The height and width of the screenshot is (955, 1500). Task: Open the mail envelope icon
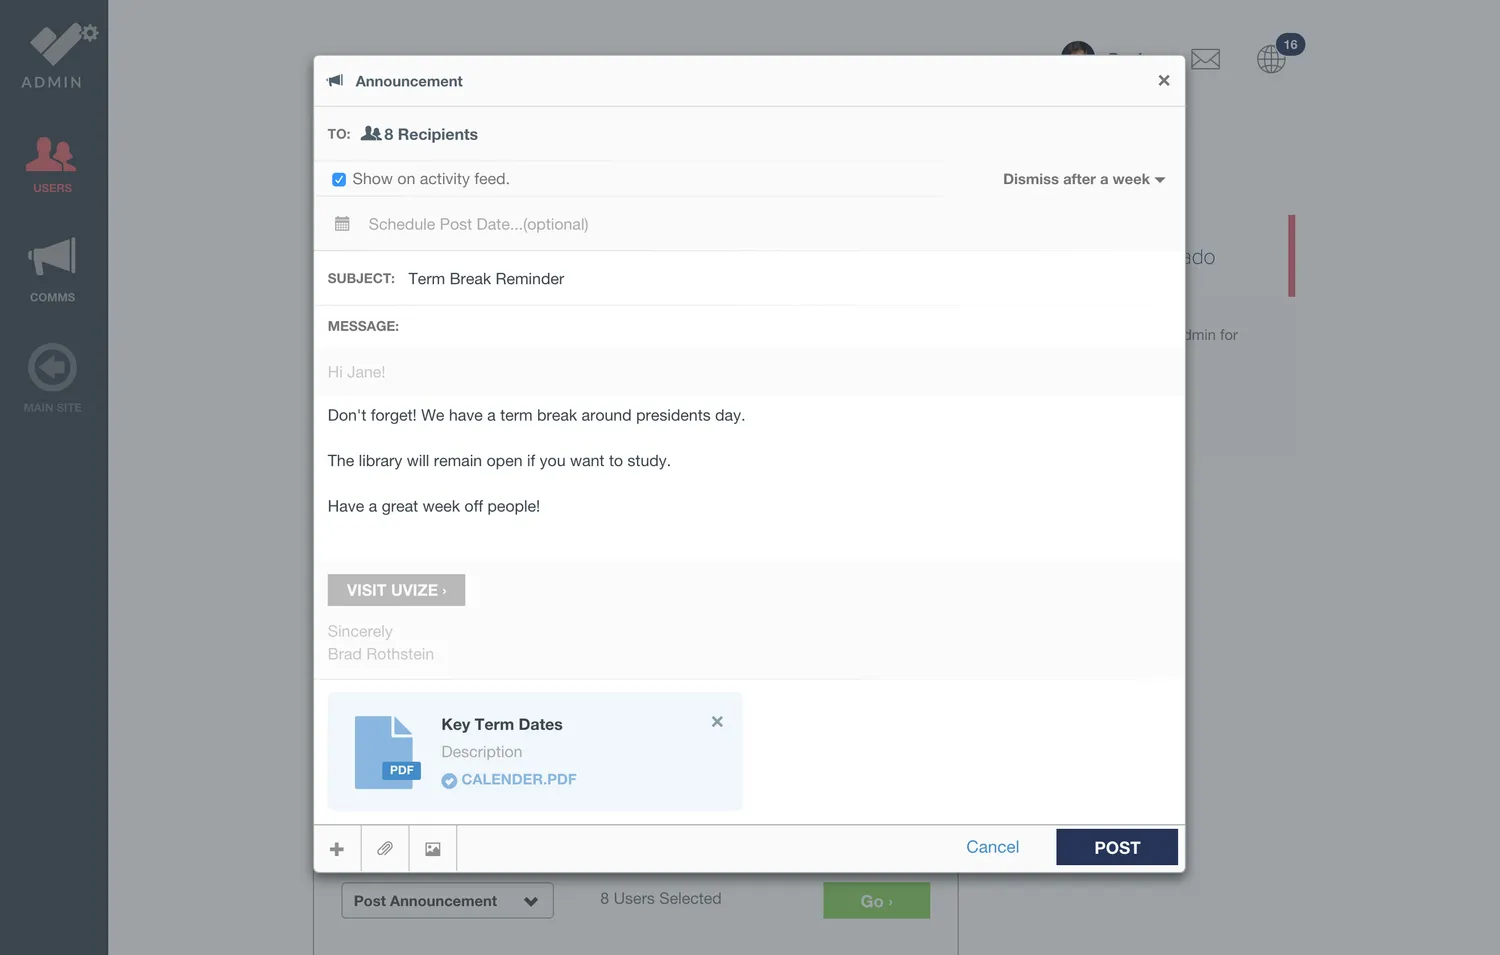click(x=1205, y=60)
